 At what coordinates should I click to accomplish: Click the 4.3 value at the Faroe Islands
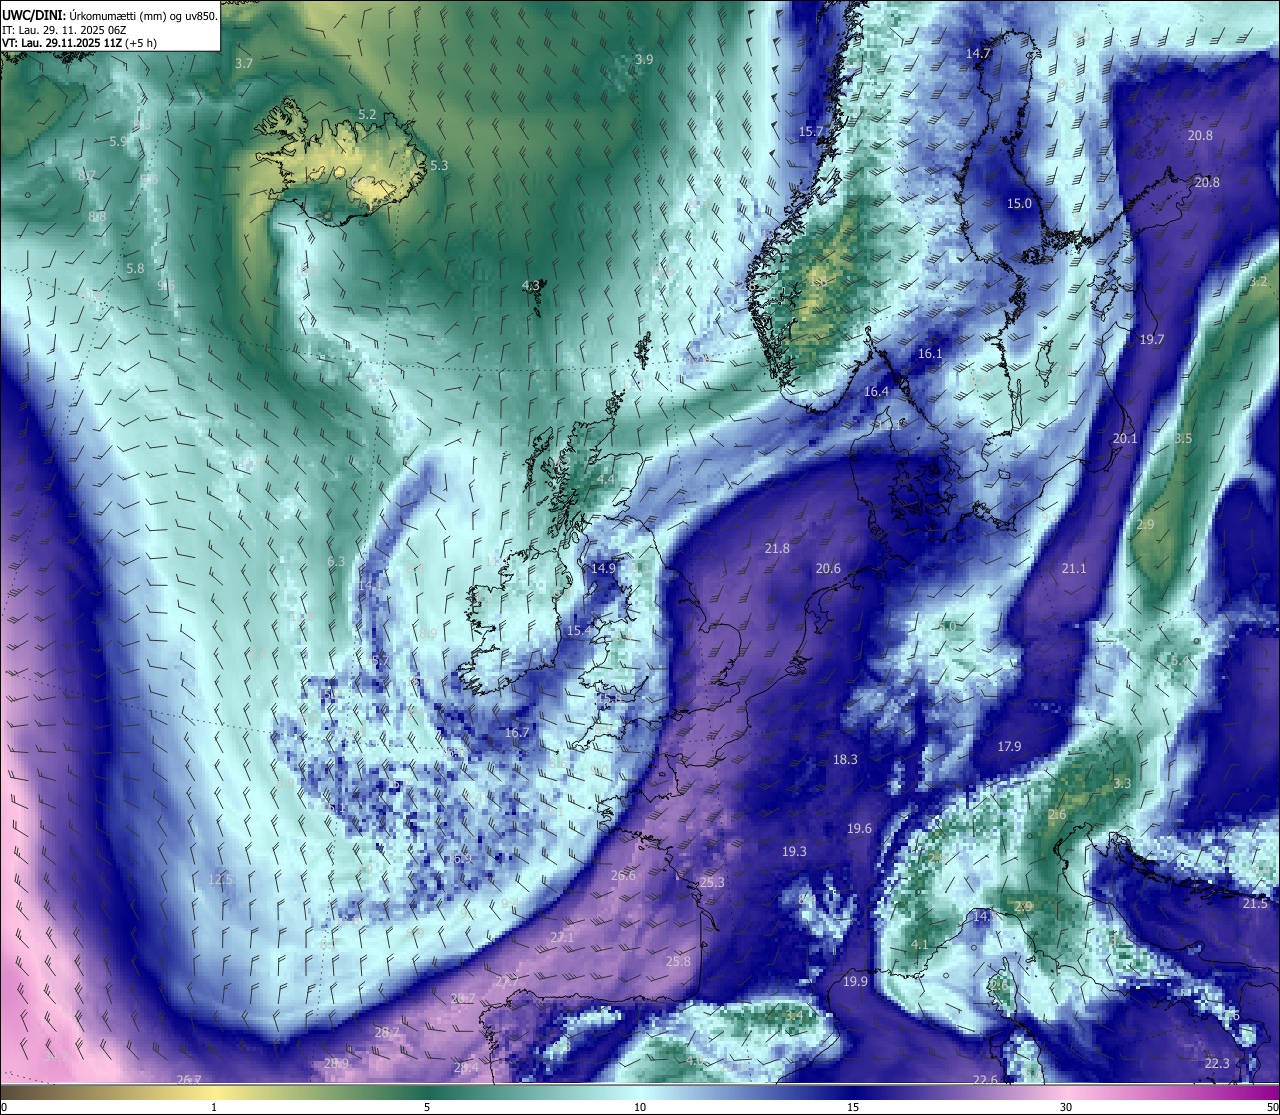tap(531, 285)
